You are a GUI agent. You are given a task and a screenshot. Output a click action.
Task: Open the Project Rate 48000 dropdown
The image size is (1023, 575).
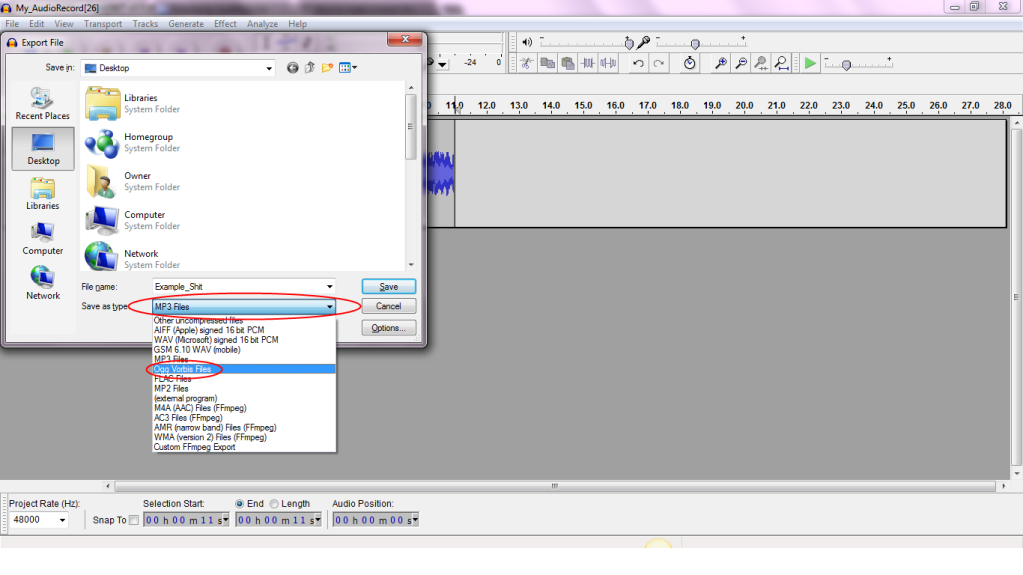coord(62,520)
